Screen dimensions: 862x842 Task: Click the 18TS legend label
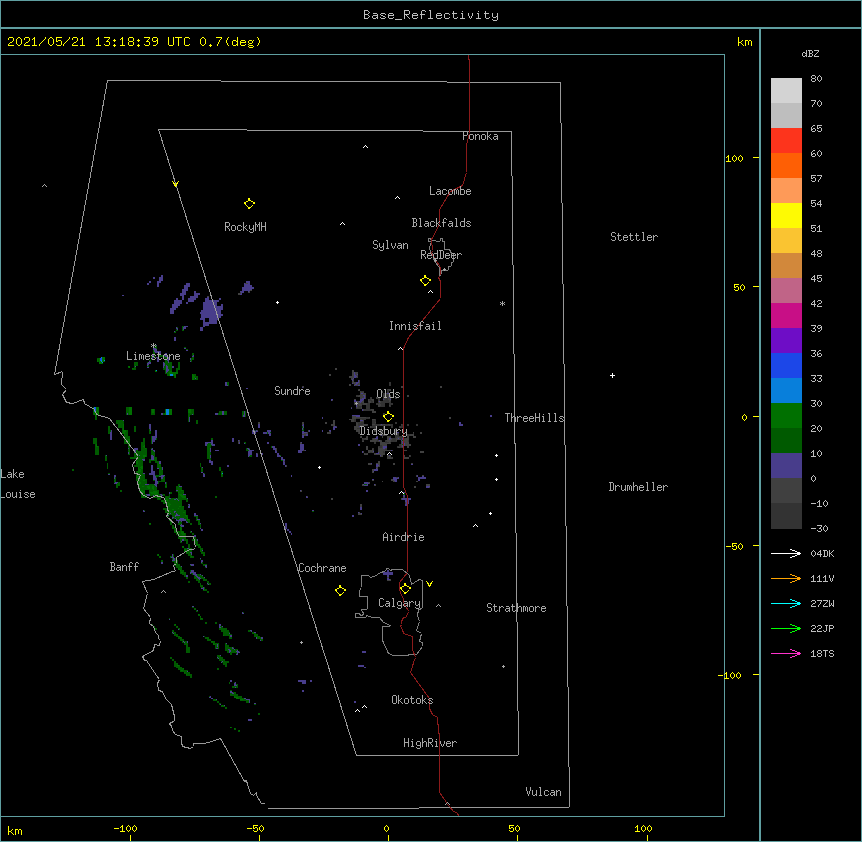[822, 653]
